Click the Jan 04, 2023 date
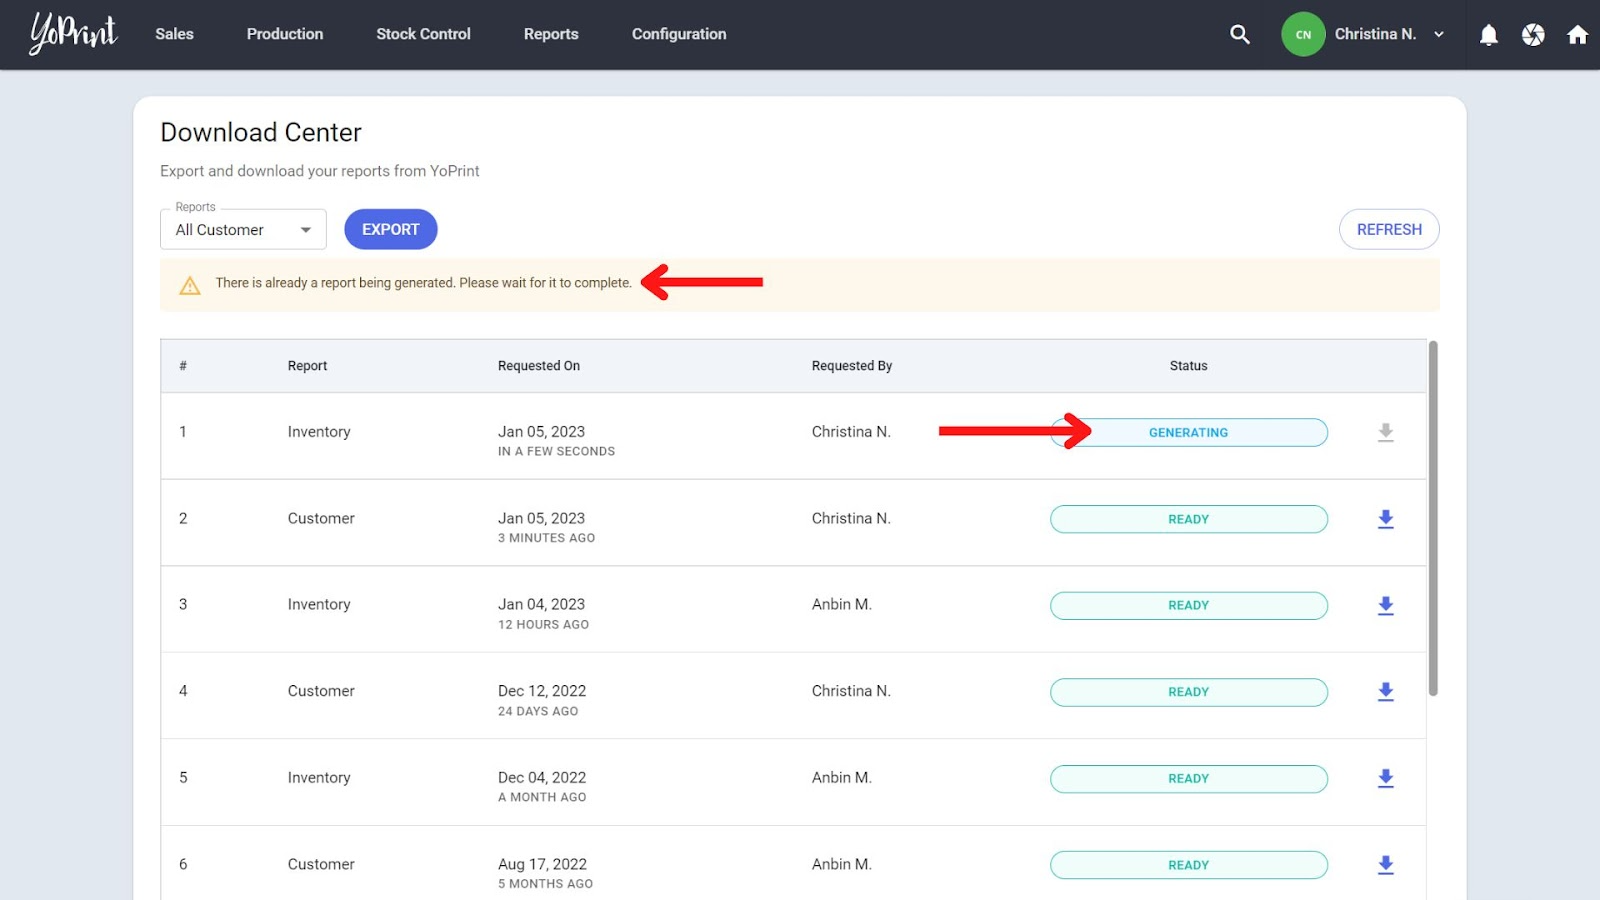1600x900 pixels. click(x=541, y=604)
